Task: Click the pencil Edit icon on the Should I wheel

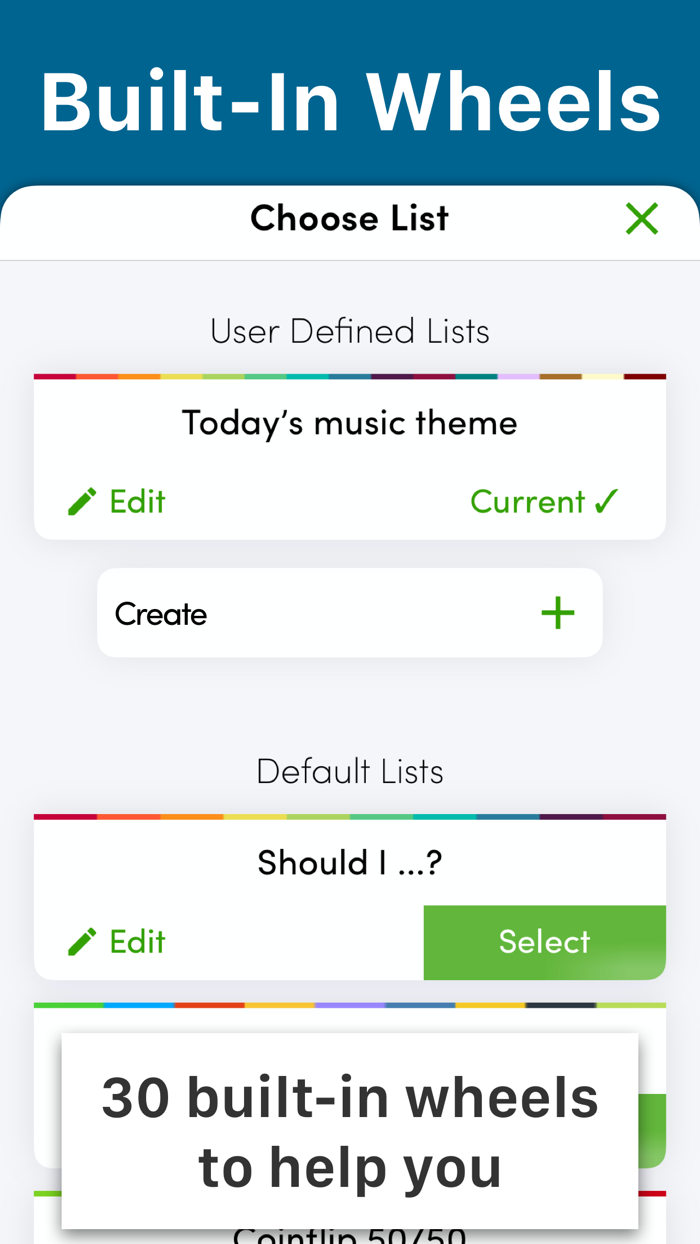Action: pos(82,941)
